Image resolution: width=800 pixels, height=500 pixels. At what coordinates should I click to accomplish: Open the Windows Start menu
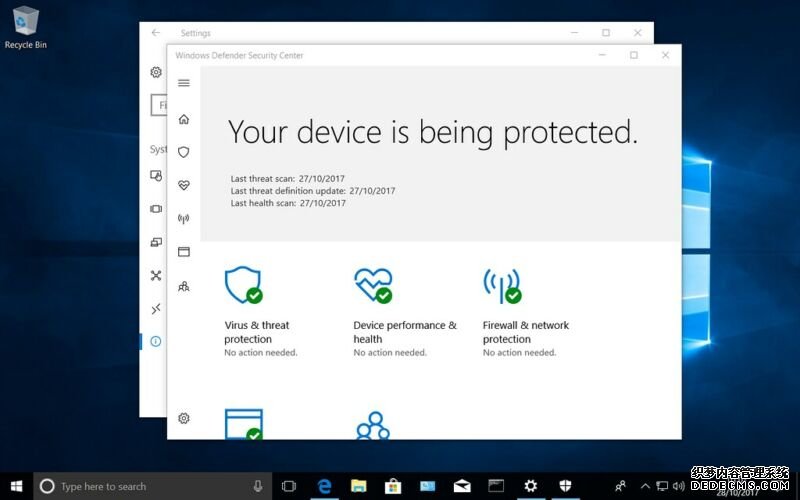pyautogui.click(x=16, y=486)
